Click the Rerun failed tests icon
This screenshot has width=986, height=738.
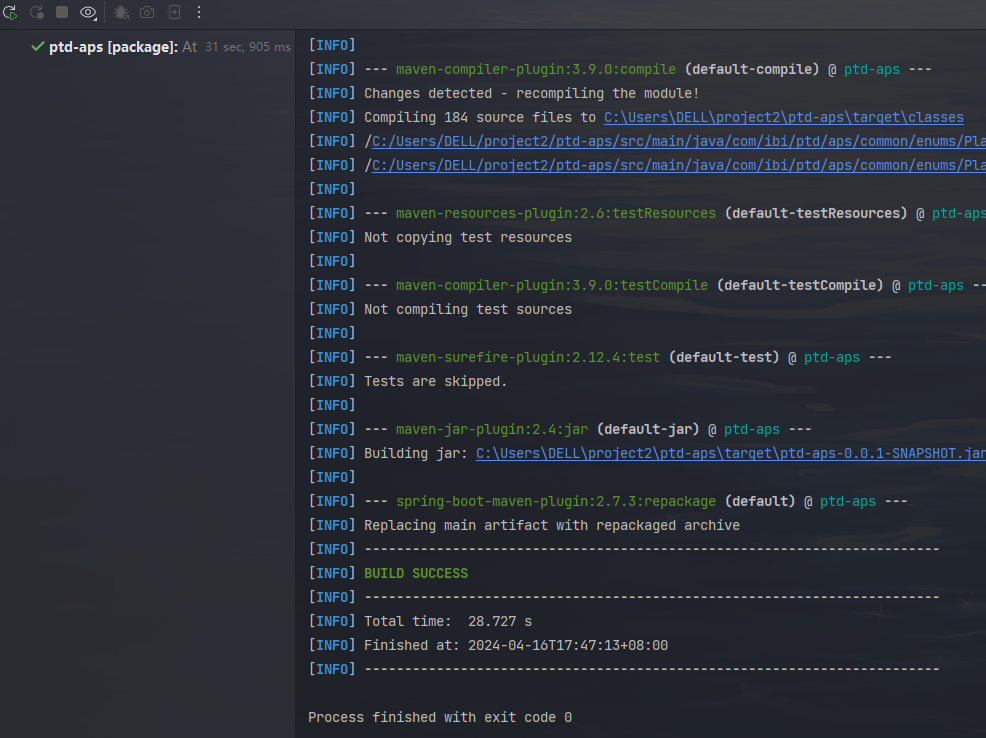pos(36,12)
